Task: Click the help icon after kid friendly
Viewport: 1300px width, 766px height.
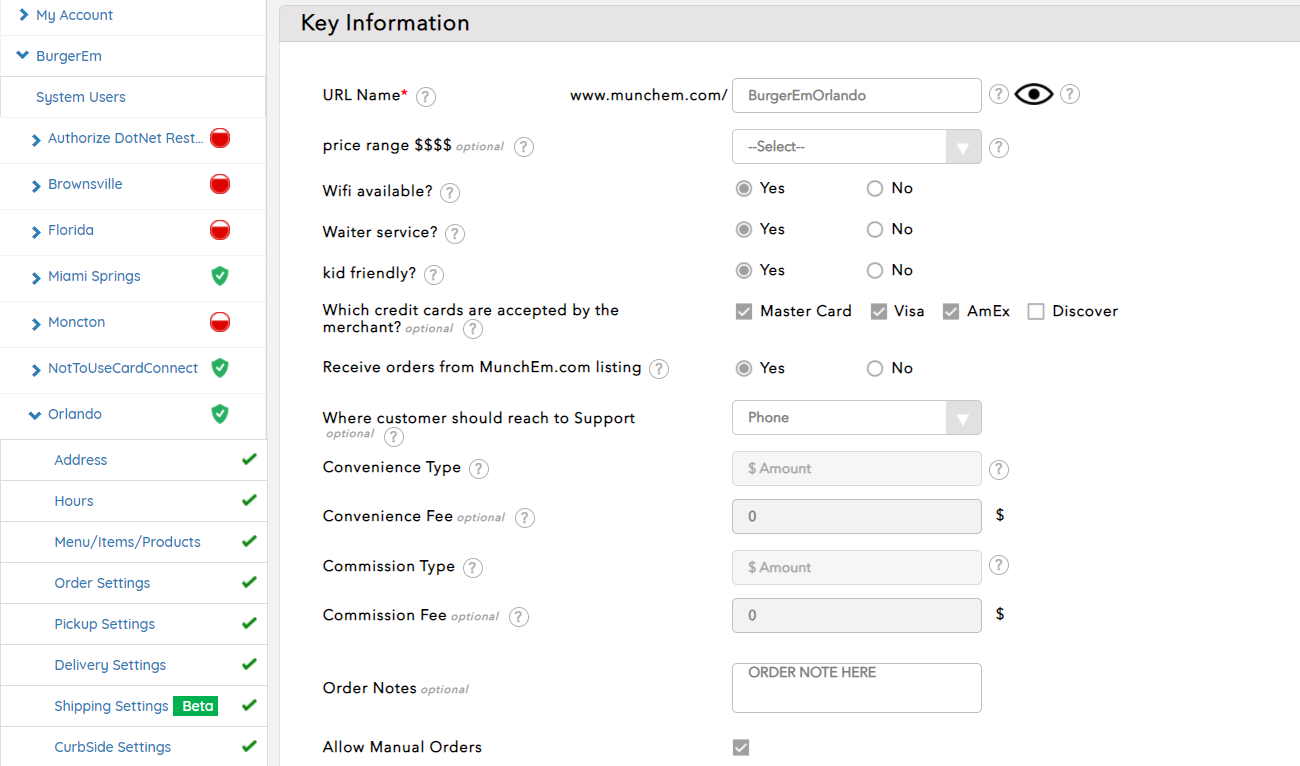Action: [434, 275]
